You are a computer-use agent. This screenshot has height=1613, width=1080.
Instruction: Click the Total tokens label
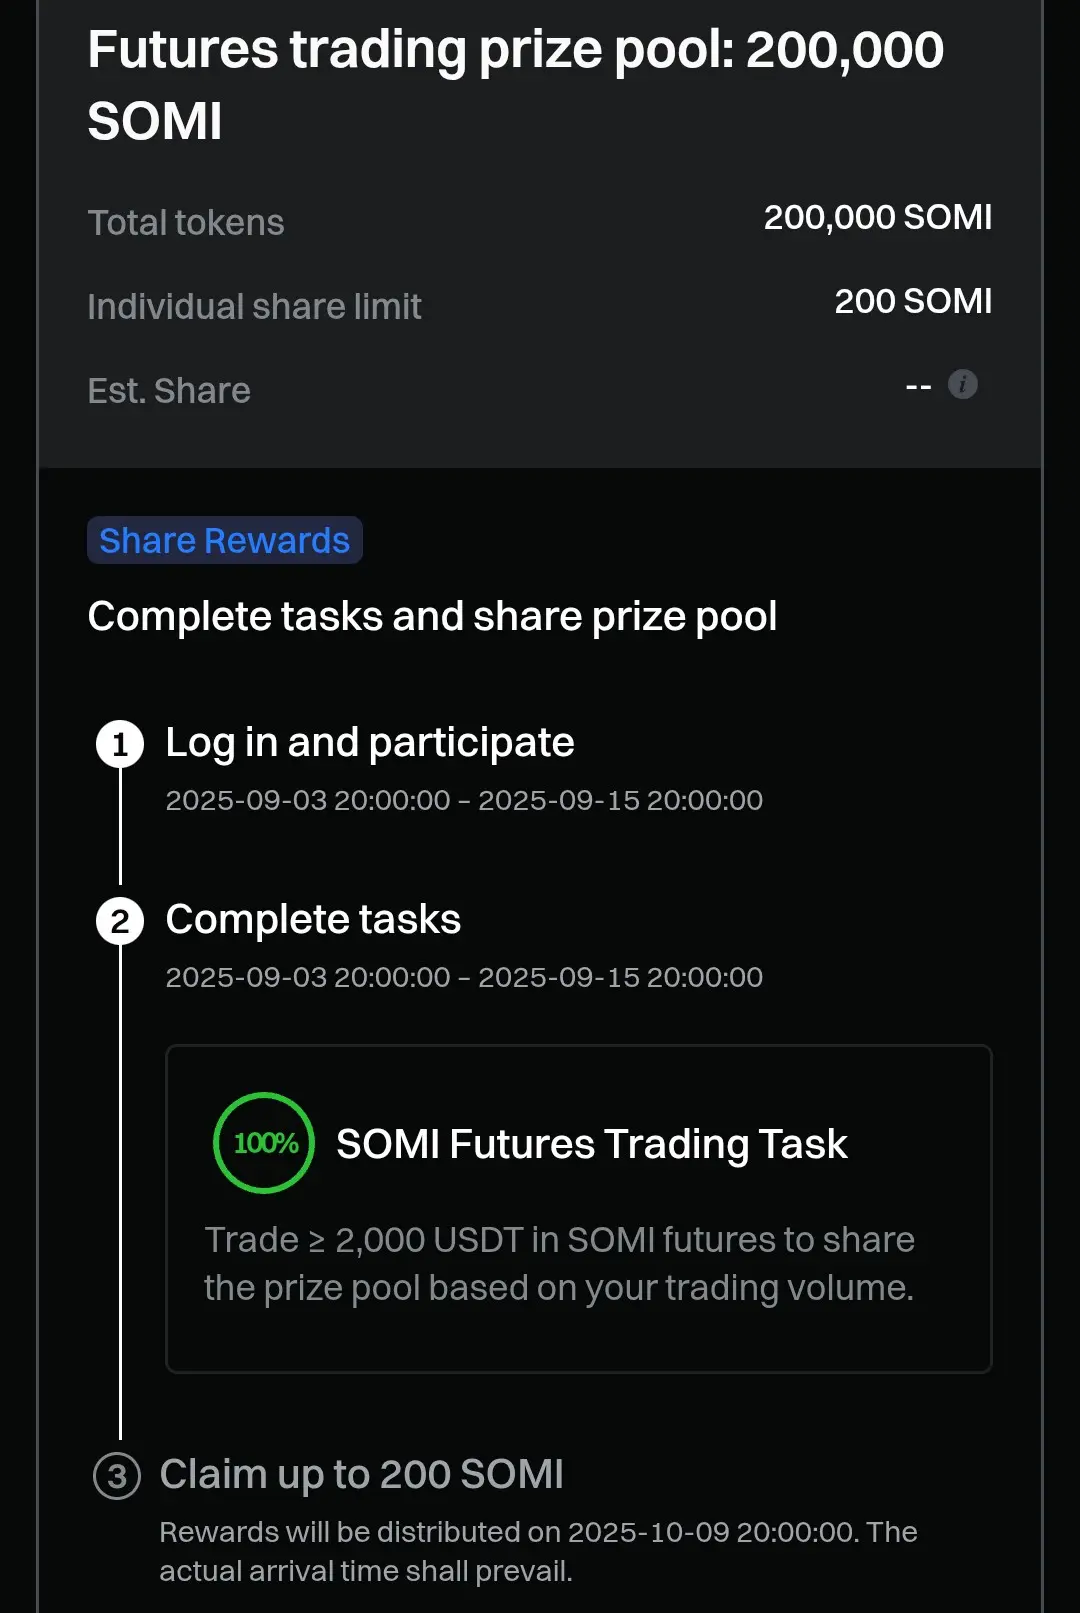tap(186, 223)
